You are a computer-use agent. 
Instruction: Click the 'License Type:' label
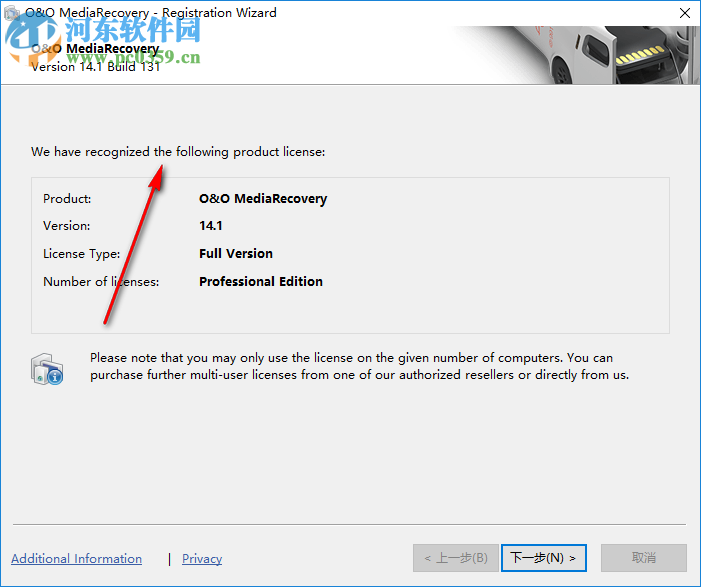81,254
